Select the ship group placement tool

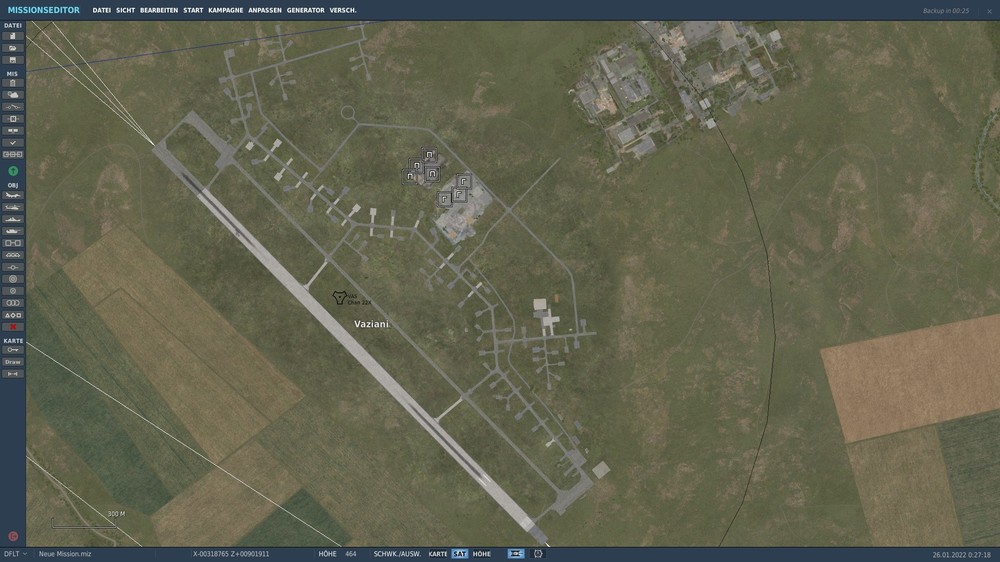13,219
